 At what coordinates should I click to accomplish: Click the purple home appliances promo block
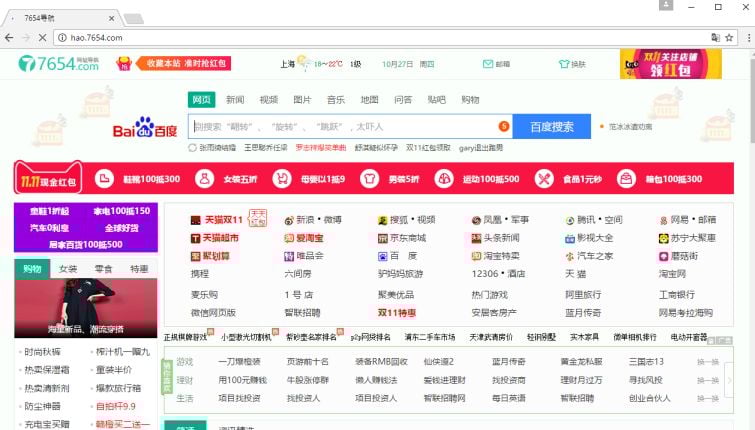(86, 227)
